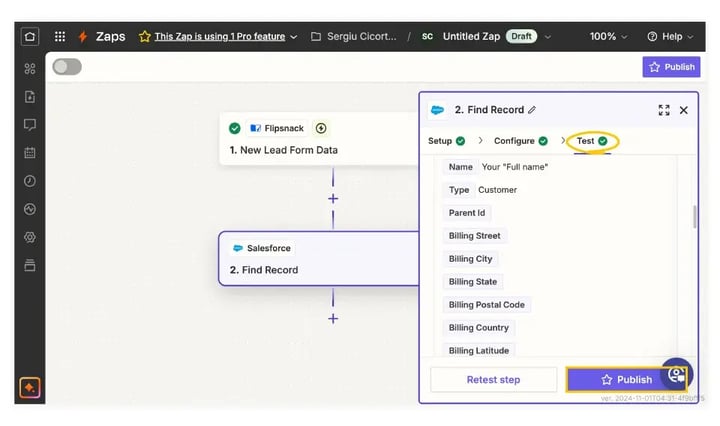
Task: Add a step after Salesforce Find Record
Action: point(333,319)
